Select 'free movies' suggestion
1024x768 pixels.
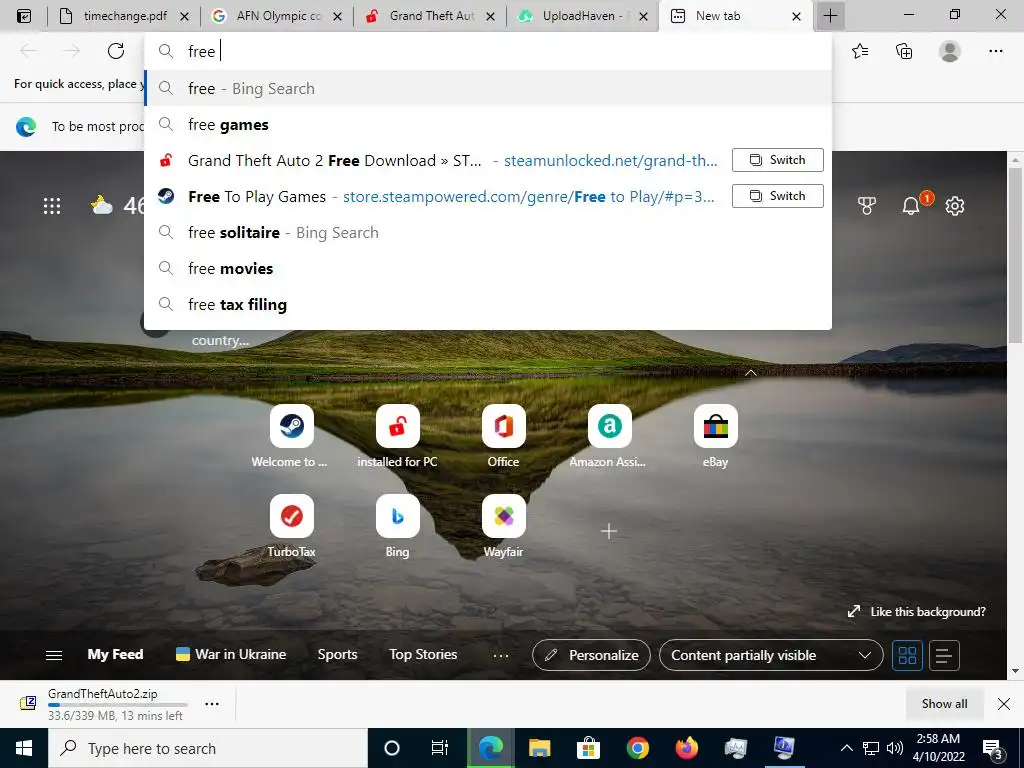point(488,268)
